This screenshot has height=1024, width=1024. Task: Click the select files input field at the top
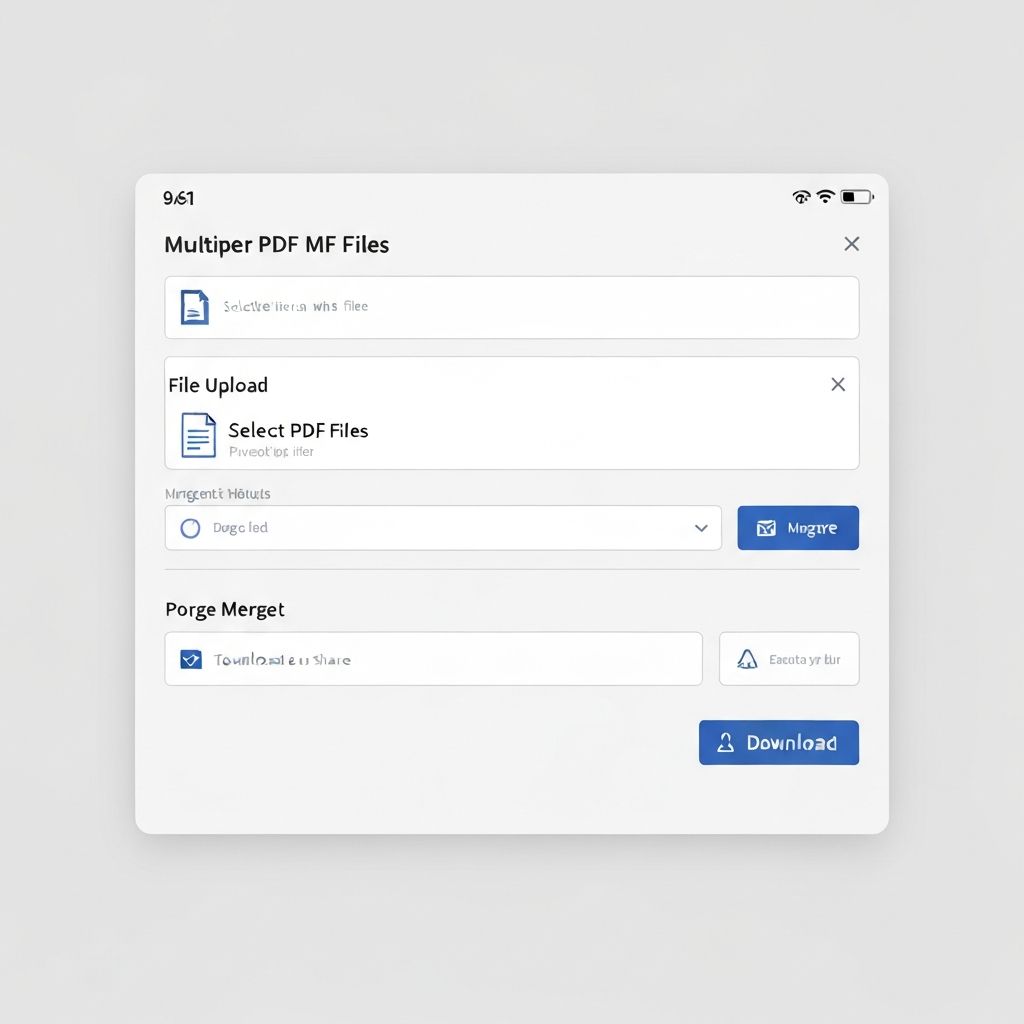point(512,306)
